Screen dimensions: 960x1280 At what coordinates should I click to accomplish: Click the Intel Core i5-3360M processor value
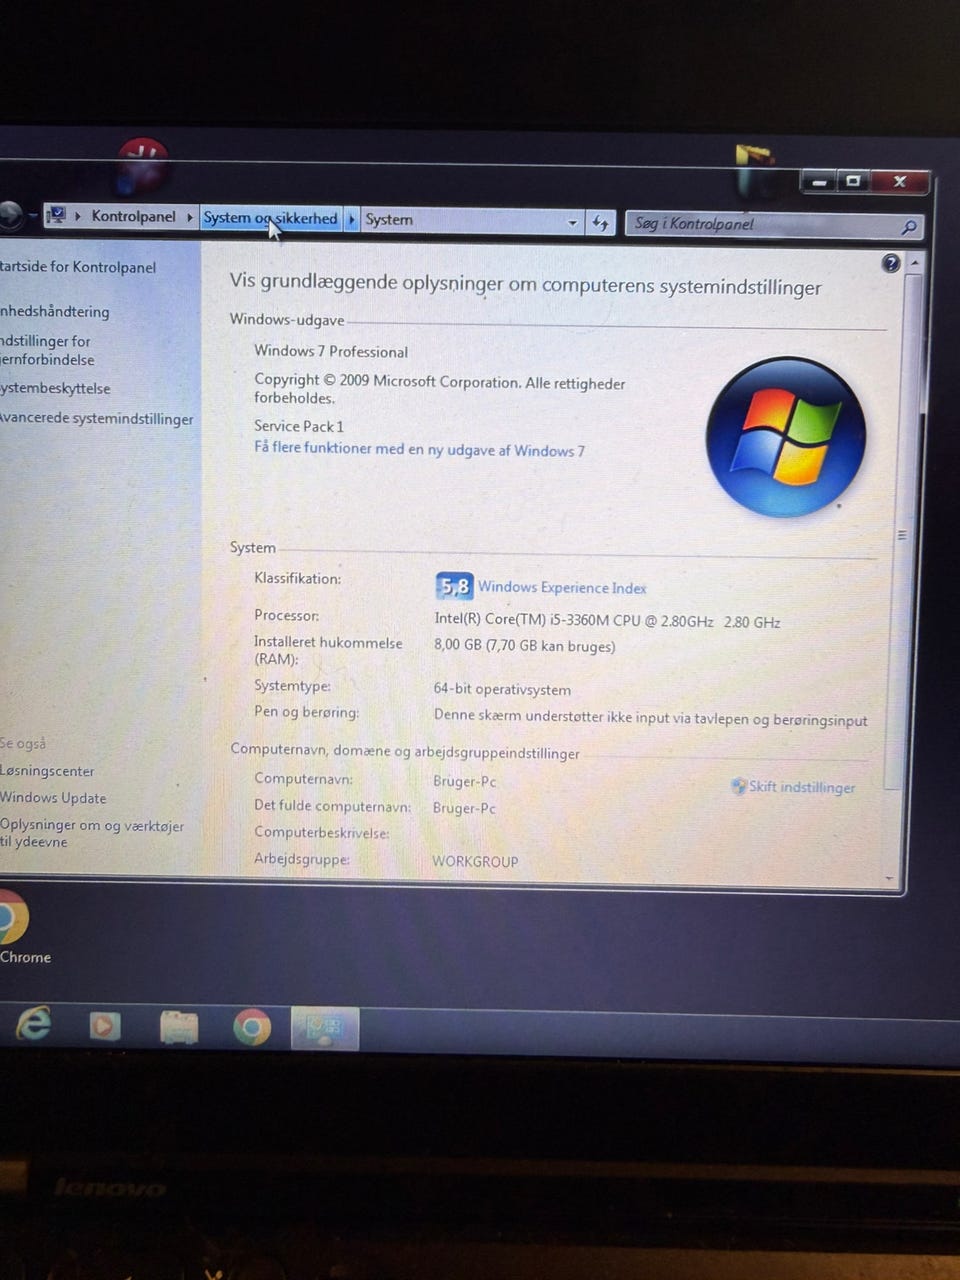607,621
